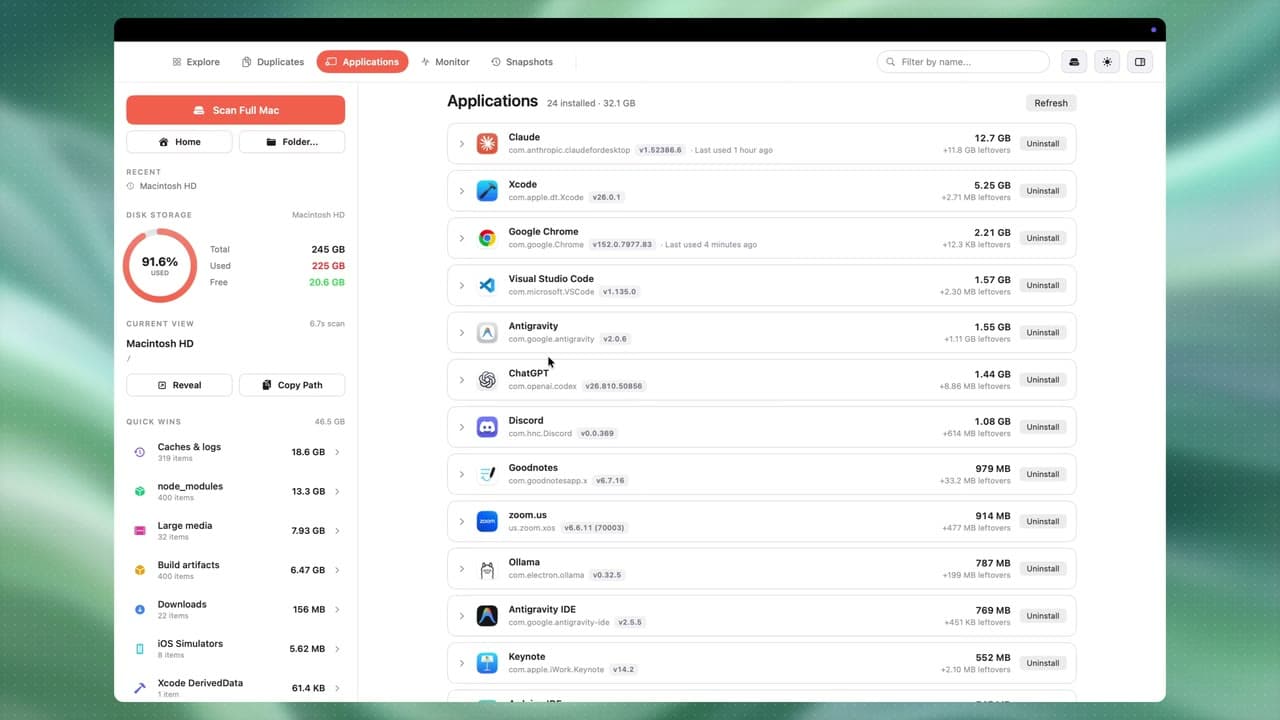Viewport: 1280px width, 720px height.
Task: Open the Snapshots tab
Action: pos(522,62)
